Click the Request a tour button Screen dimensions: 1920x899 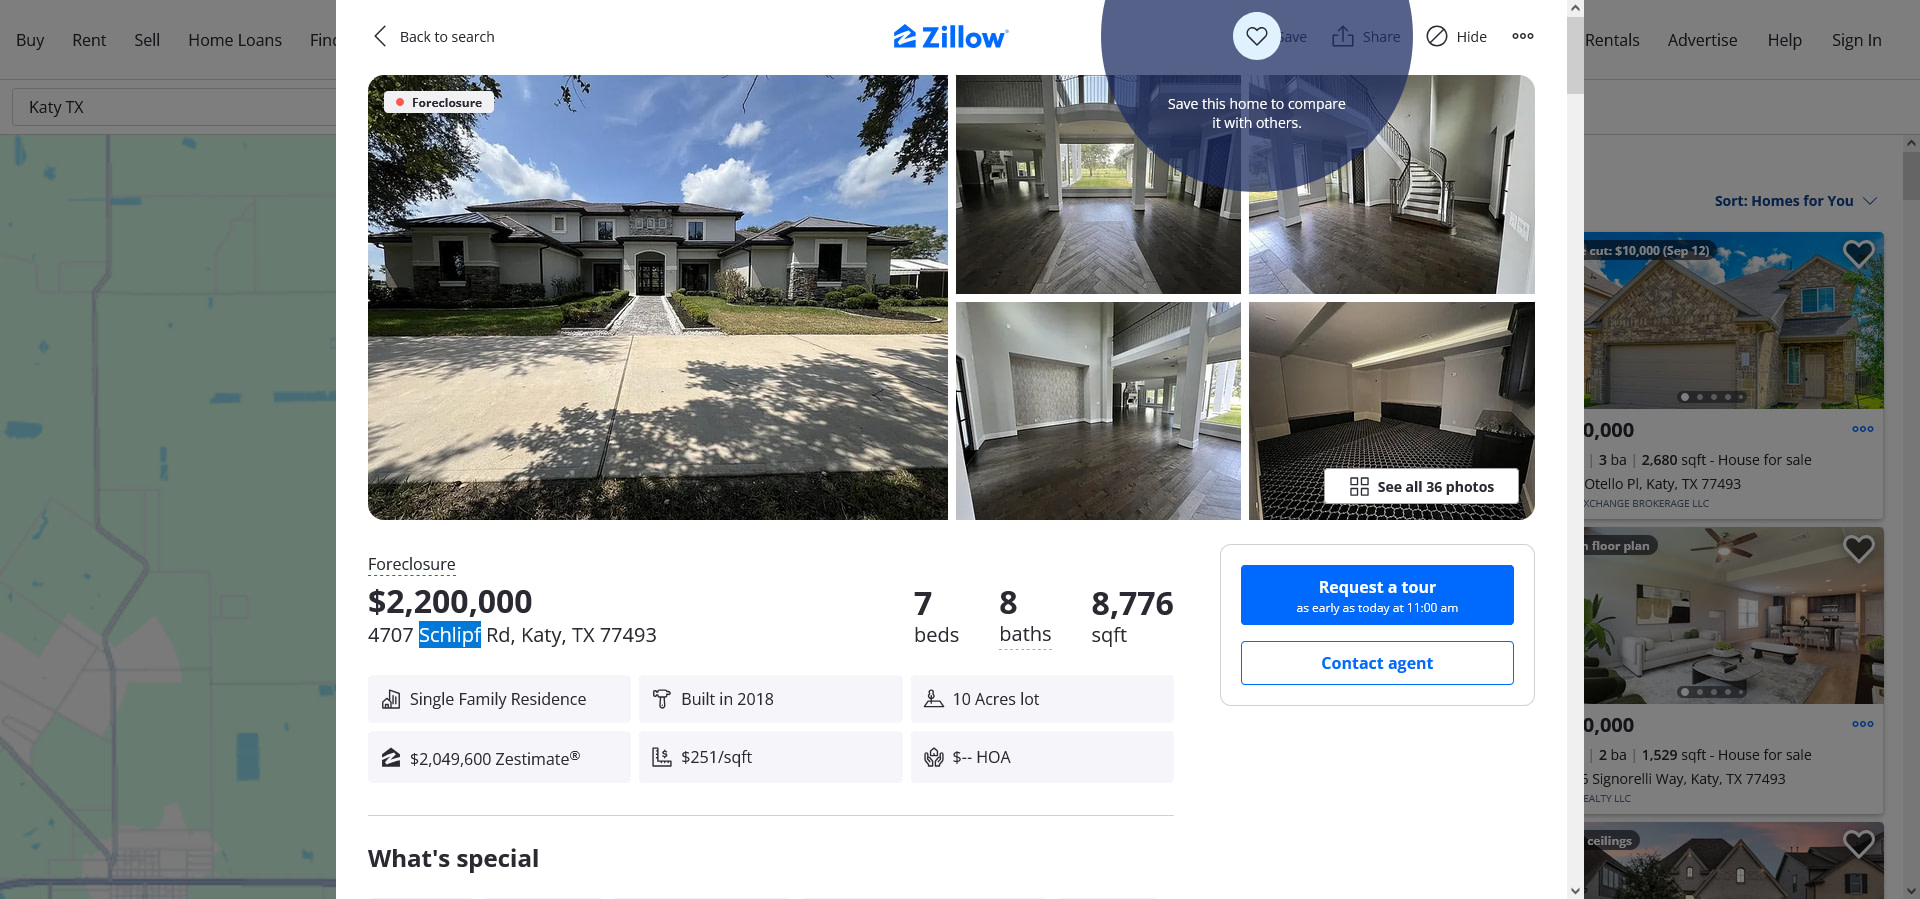[x=1377, y=595]
